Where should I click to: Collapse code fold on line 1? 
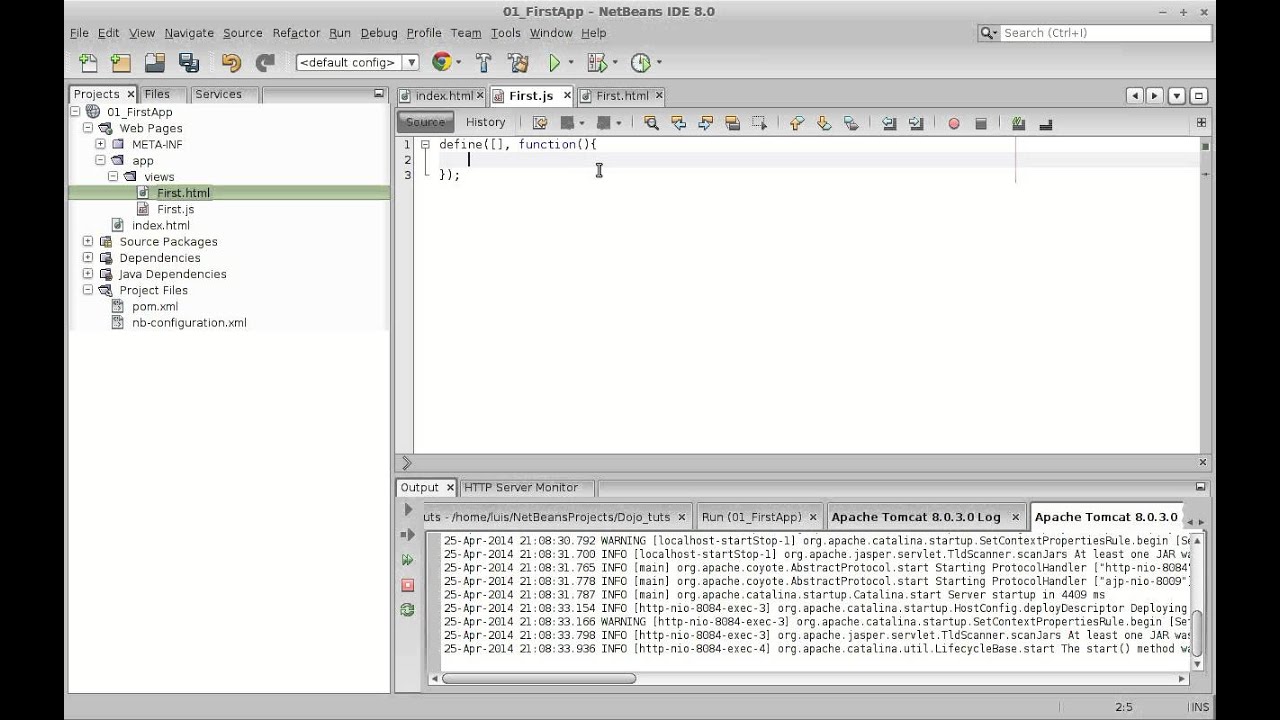tap(425, 144)
